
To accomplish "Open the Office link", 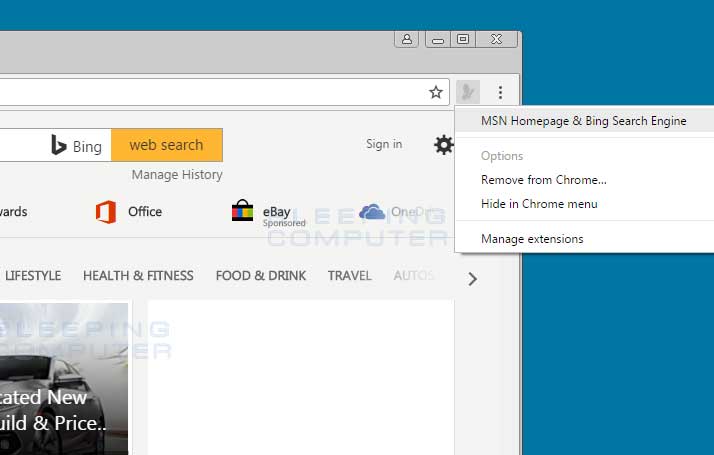I will coord(145,212).
